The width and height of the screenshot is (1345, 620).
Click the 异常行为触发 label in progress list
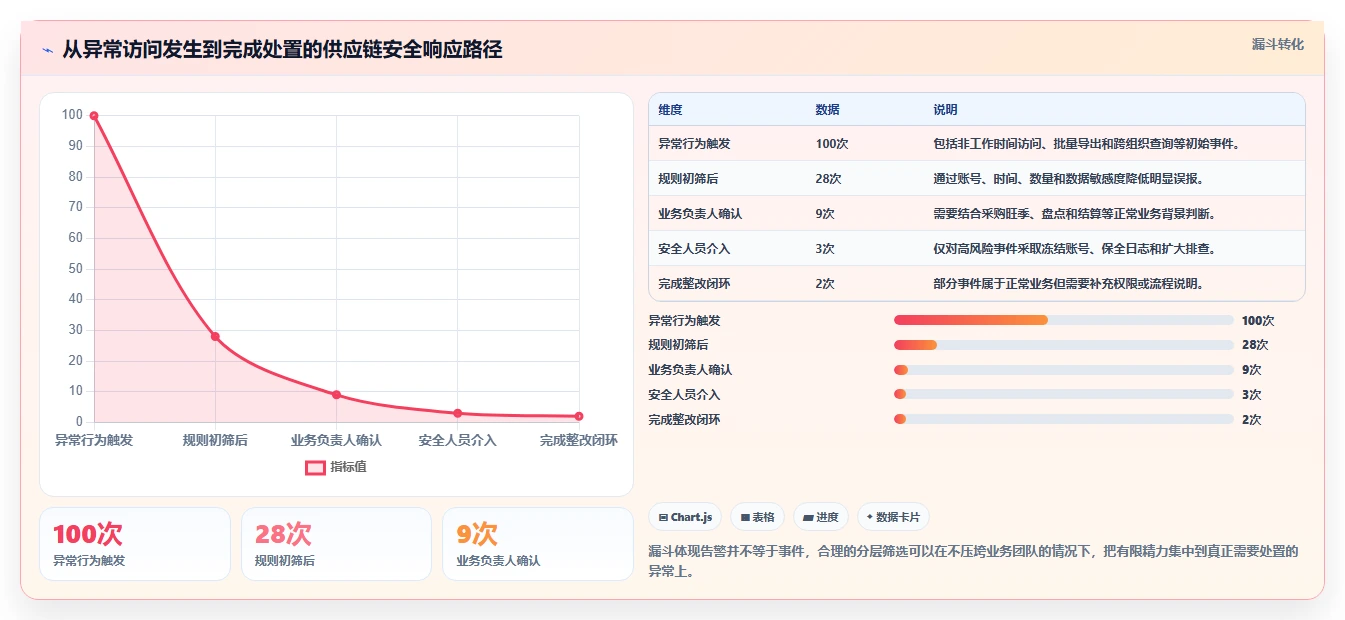point(685,321)
